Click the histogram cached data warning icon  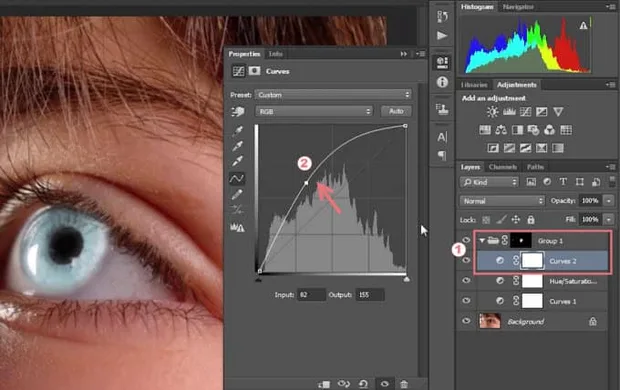[x=583, y=26]
